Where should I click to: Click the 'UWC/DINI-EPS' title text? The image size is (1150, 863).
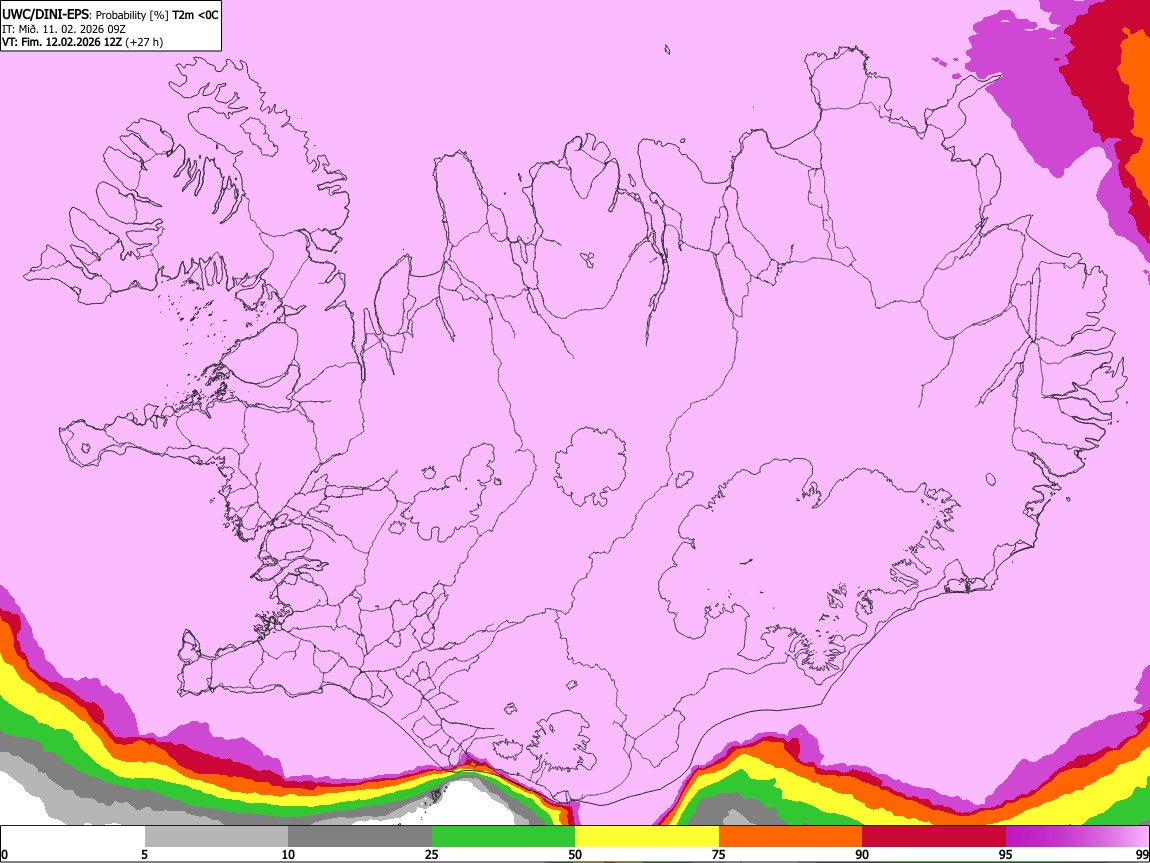point(44,15)
